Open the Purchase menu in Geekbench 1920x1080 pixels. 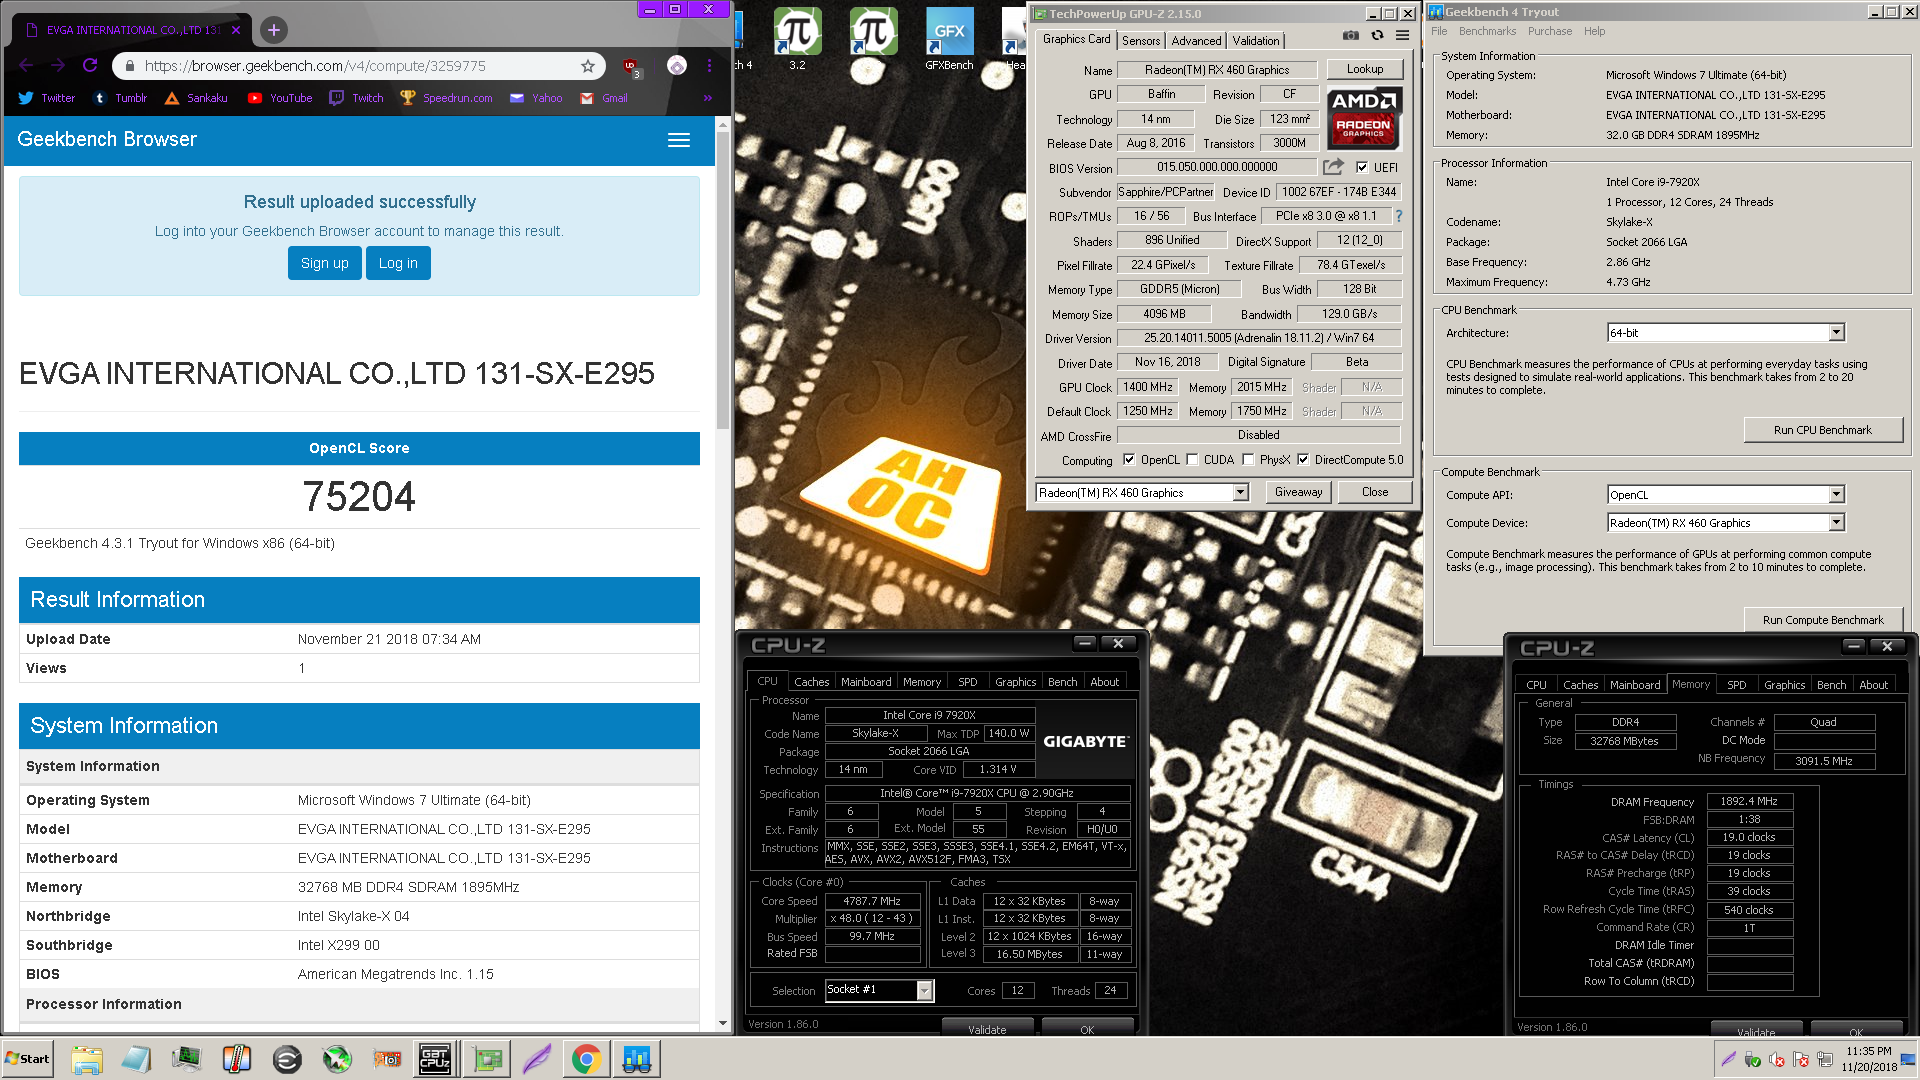click(x=1549, y=31)
